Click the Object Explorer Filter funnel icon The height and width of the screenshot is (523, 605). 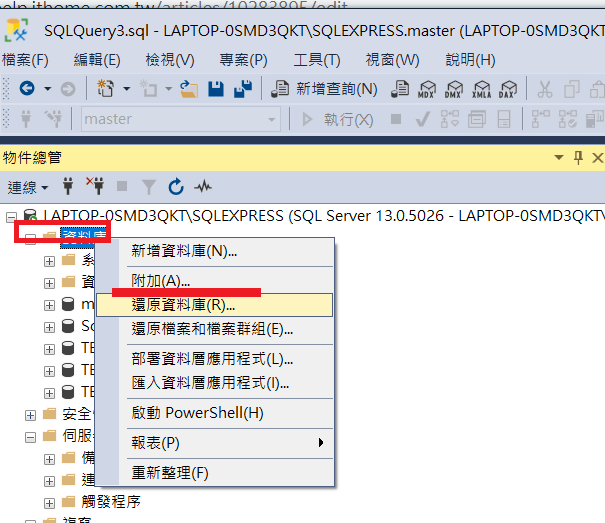(x=149, y=187)
